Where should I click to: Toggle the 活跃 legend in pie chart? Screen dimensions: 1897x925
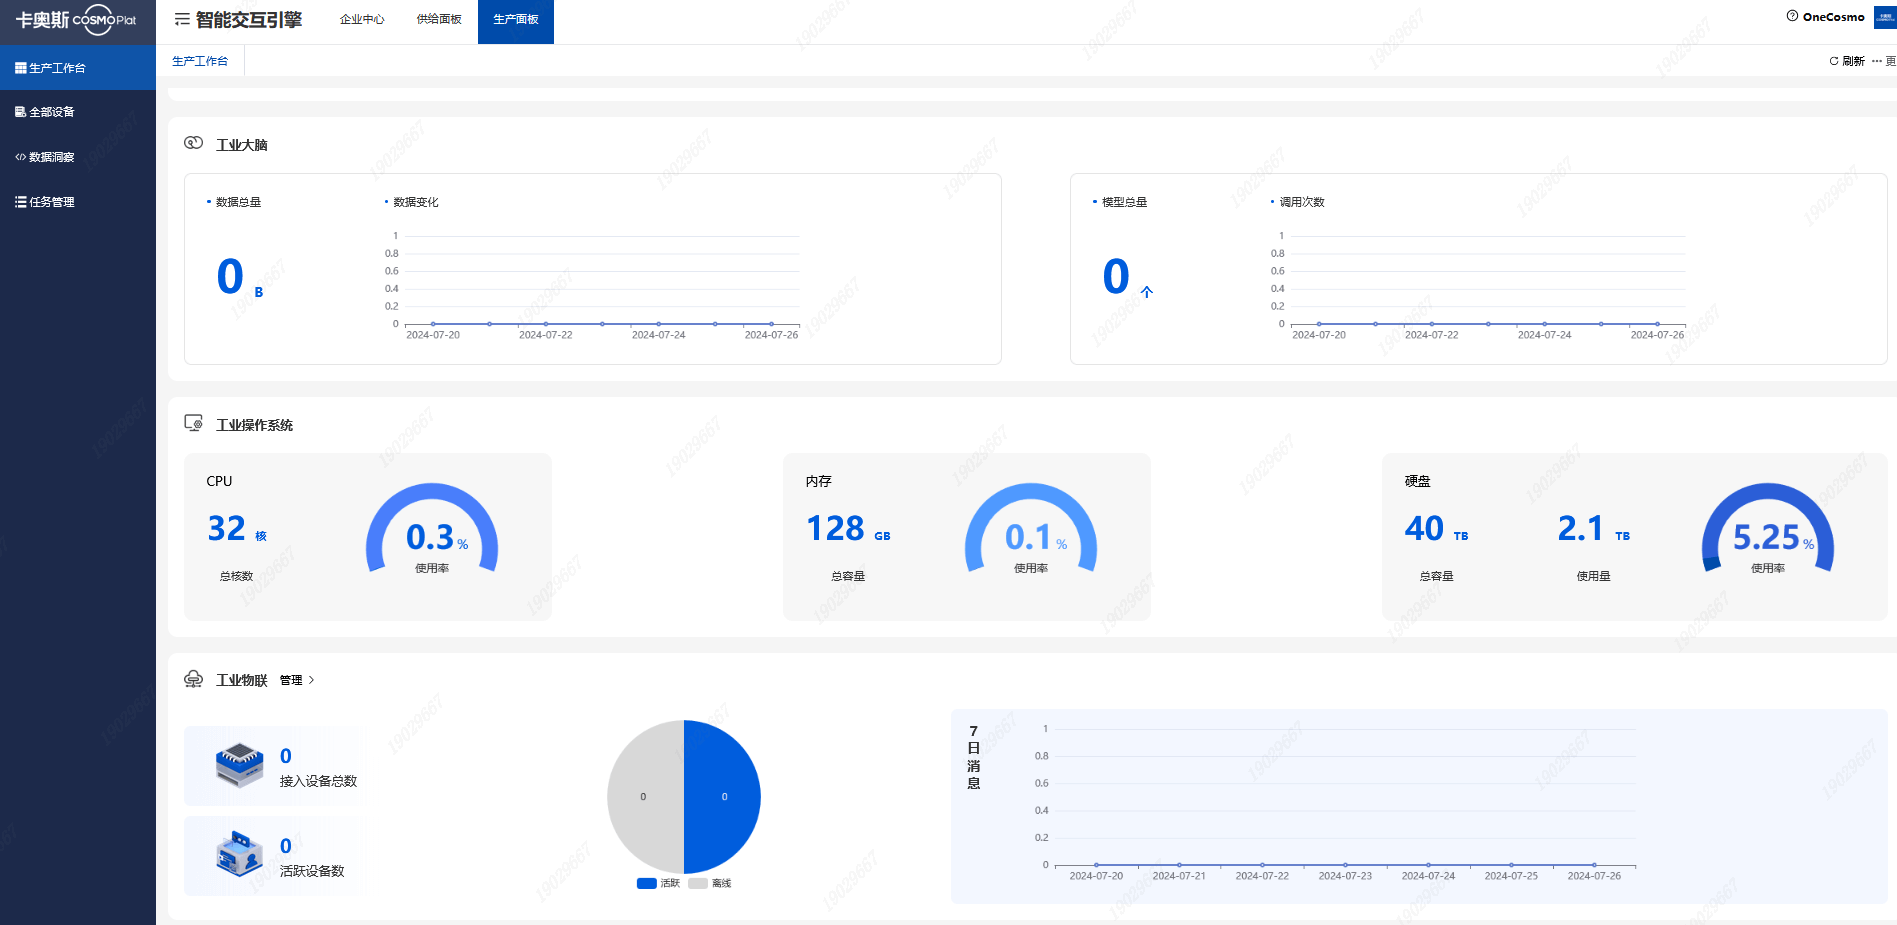pyautogui.click(x=658, y=883)
